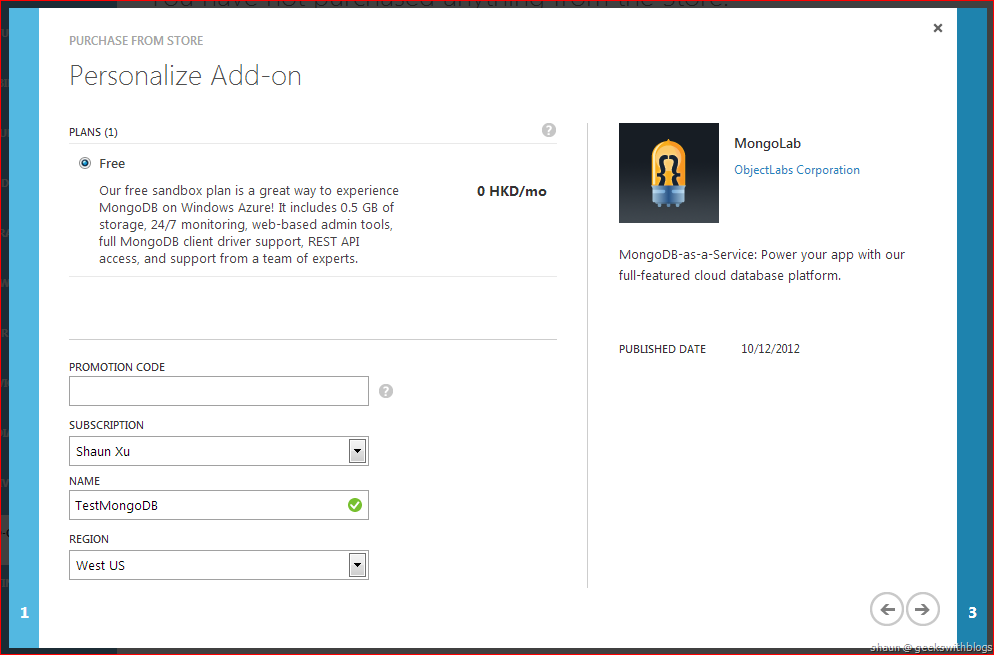Screen dimensions: 994x655
Task: Open the Subscription dropdown showing Shaun Xu
Action: click(219, 451)
